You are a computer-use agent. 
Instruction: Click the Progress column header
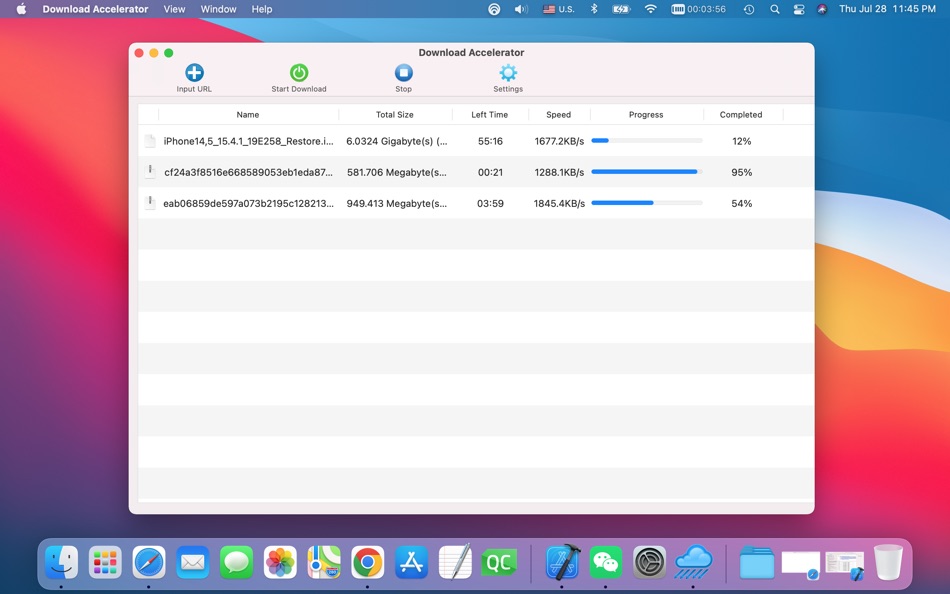click(x=646, y=115)
